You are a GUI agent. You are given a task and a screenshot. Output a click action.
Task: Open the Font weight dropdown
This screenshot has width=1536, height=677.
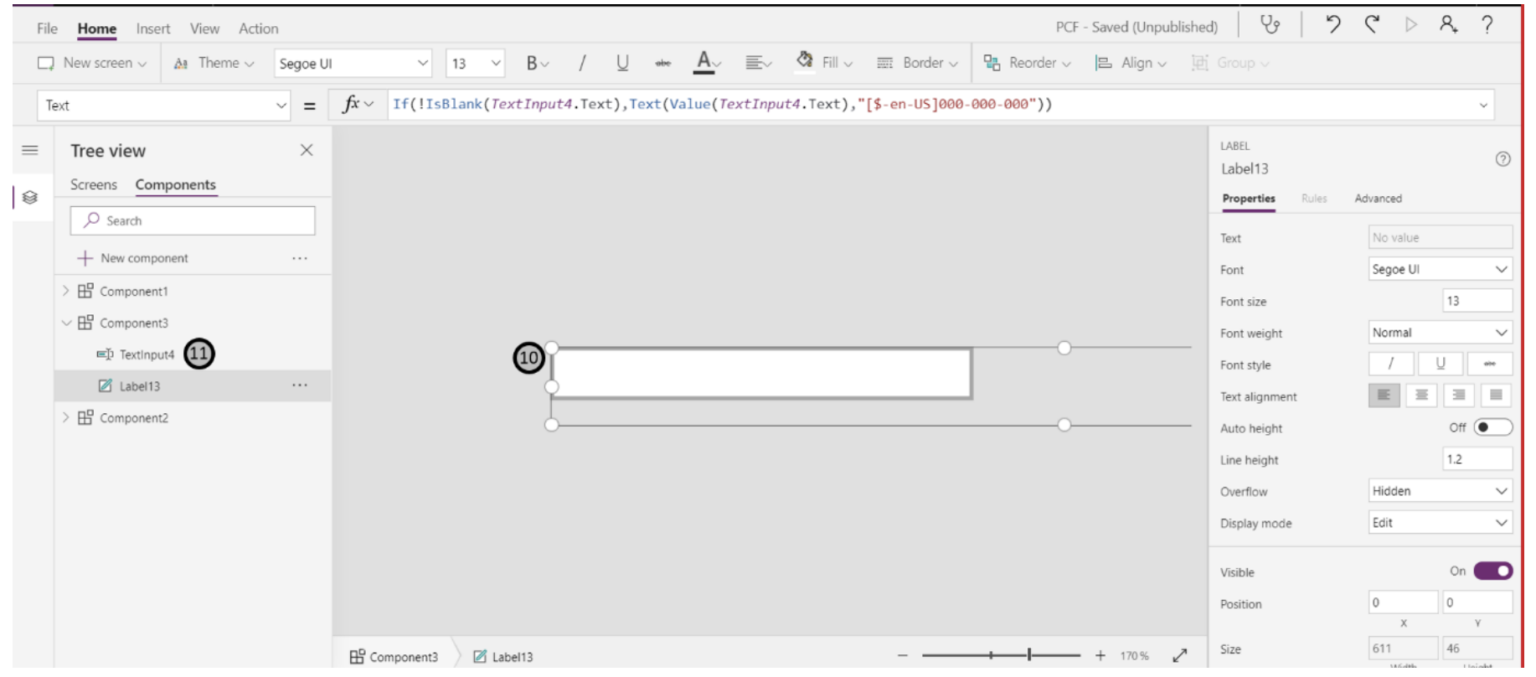click(1438, 332)
